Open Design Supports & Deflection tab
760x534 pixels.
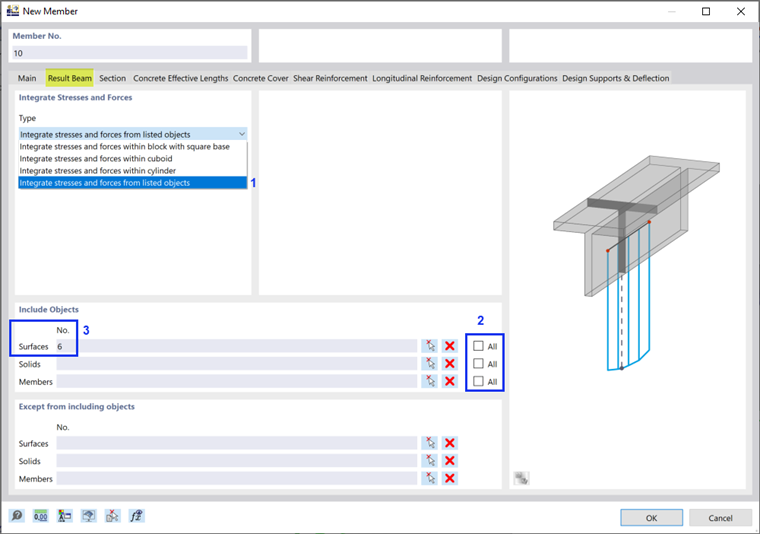(616, 78)
